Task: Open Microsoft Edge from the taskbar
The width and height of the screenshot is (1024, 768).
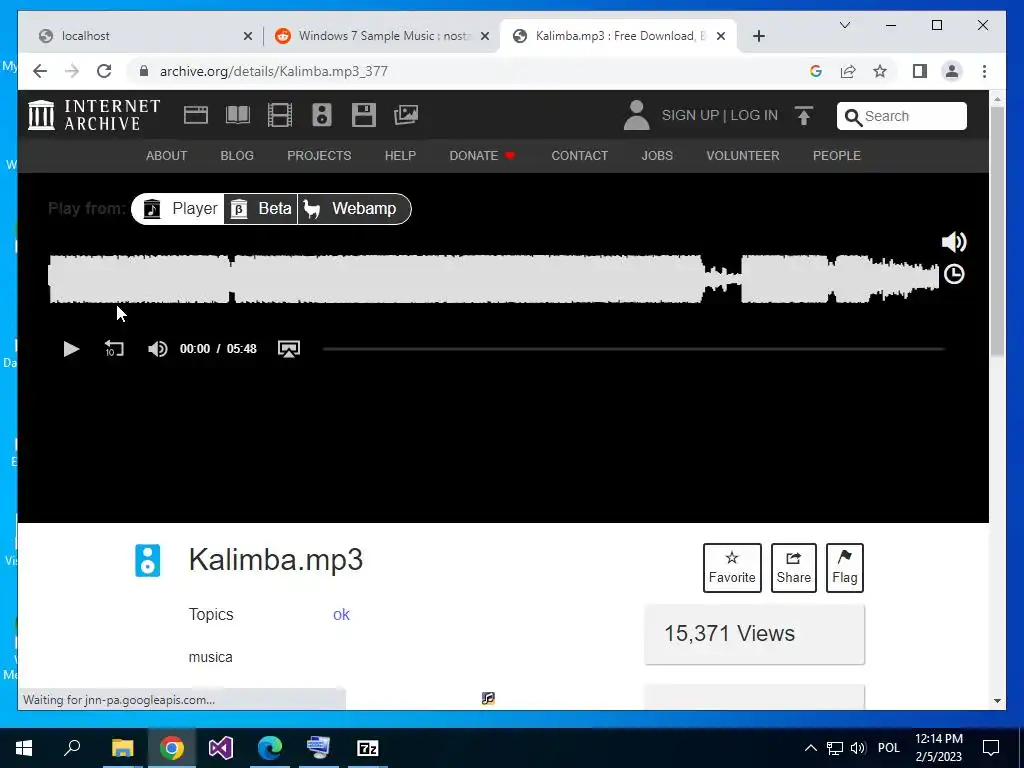Action: click(270, 748)
